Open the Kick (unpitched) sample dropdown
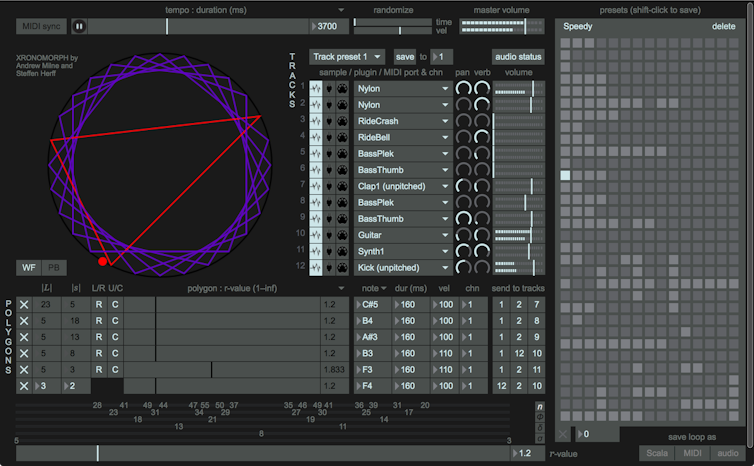The height and width of the screenshot is (466, 754). (x=403, y=267)
